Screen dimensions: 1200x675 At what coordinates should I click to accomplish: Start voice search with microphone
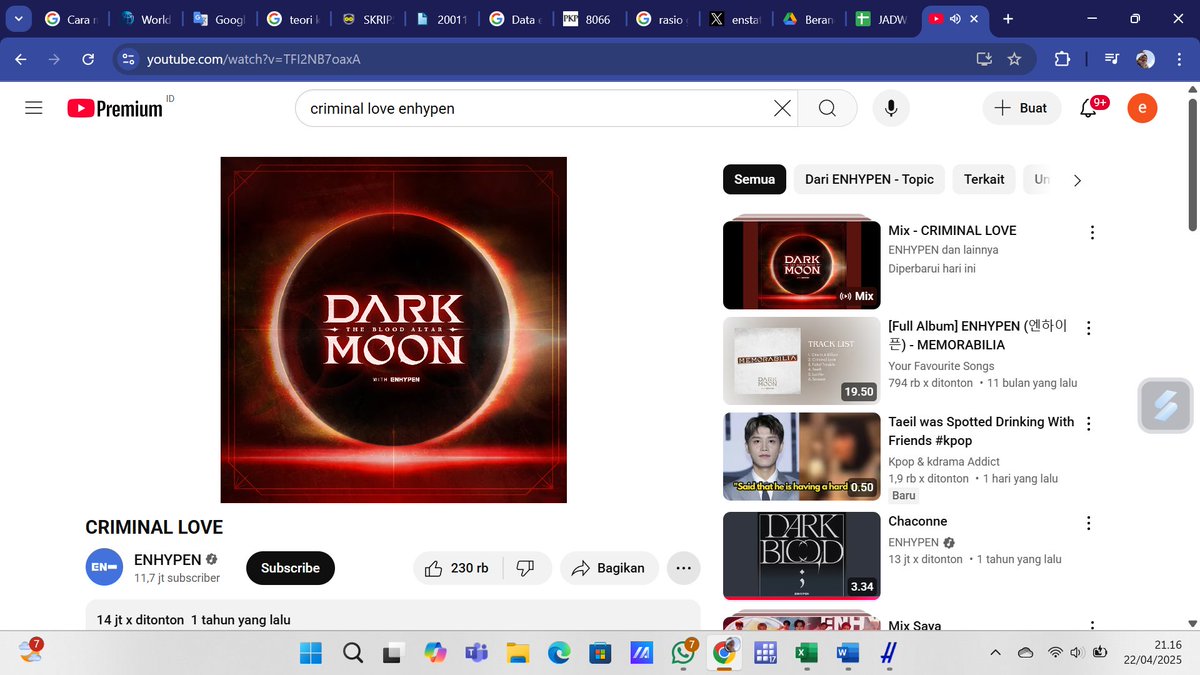tap(890, 108)
